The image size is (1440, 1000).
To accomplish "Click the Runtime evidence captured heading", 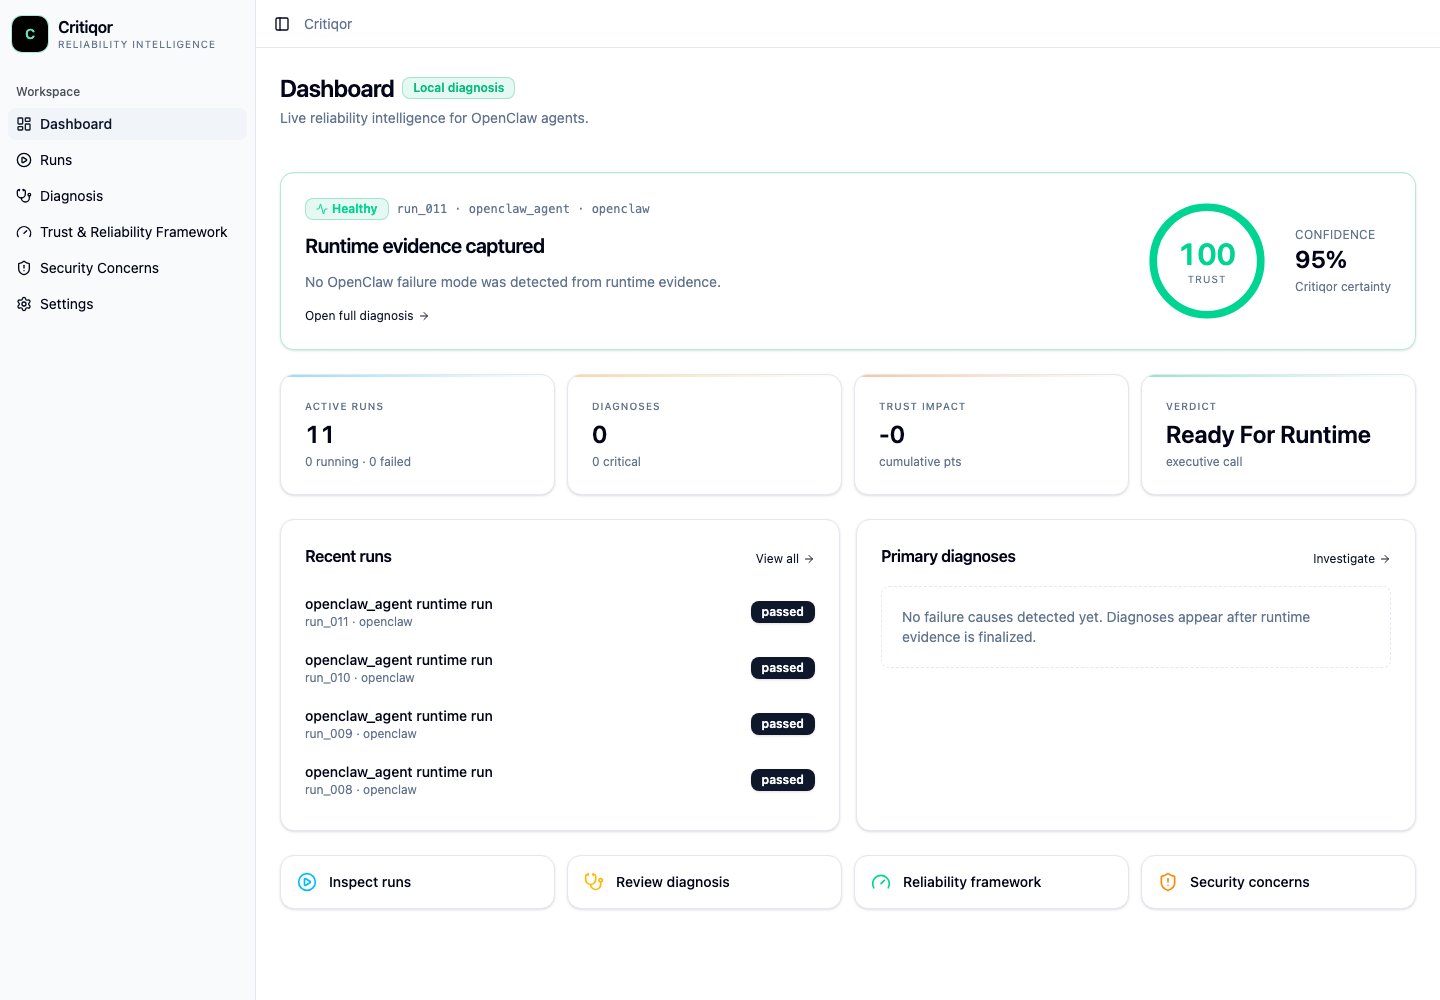I will (425, 246).
